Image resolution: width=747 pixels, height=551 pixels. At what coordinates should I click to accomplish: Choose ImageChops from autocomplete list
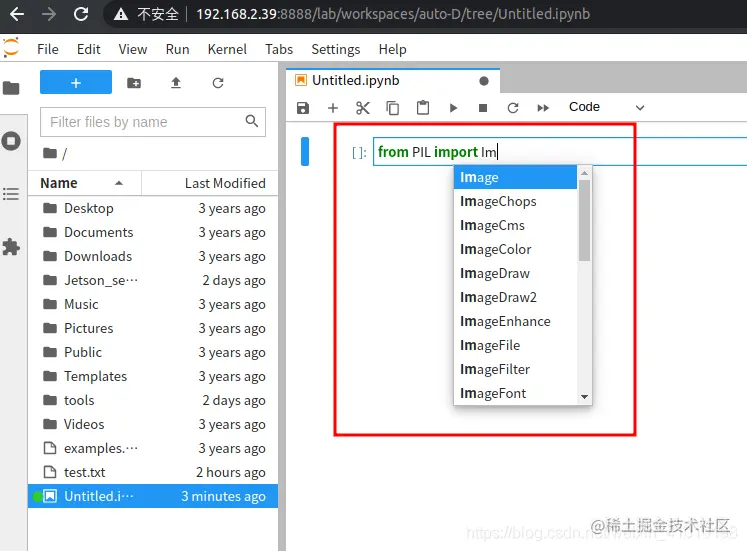[x=515, y=201]
